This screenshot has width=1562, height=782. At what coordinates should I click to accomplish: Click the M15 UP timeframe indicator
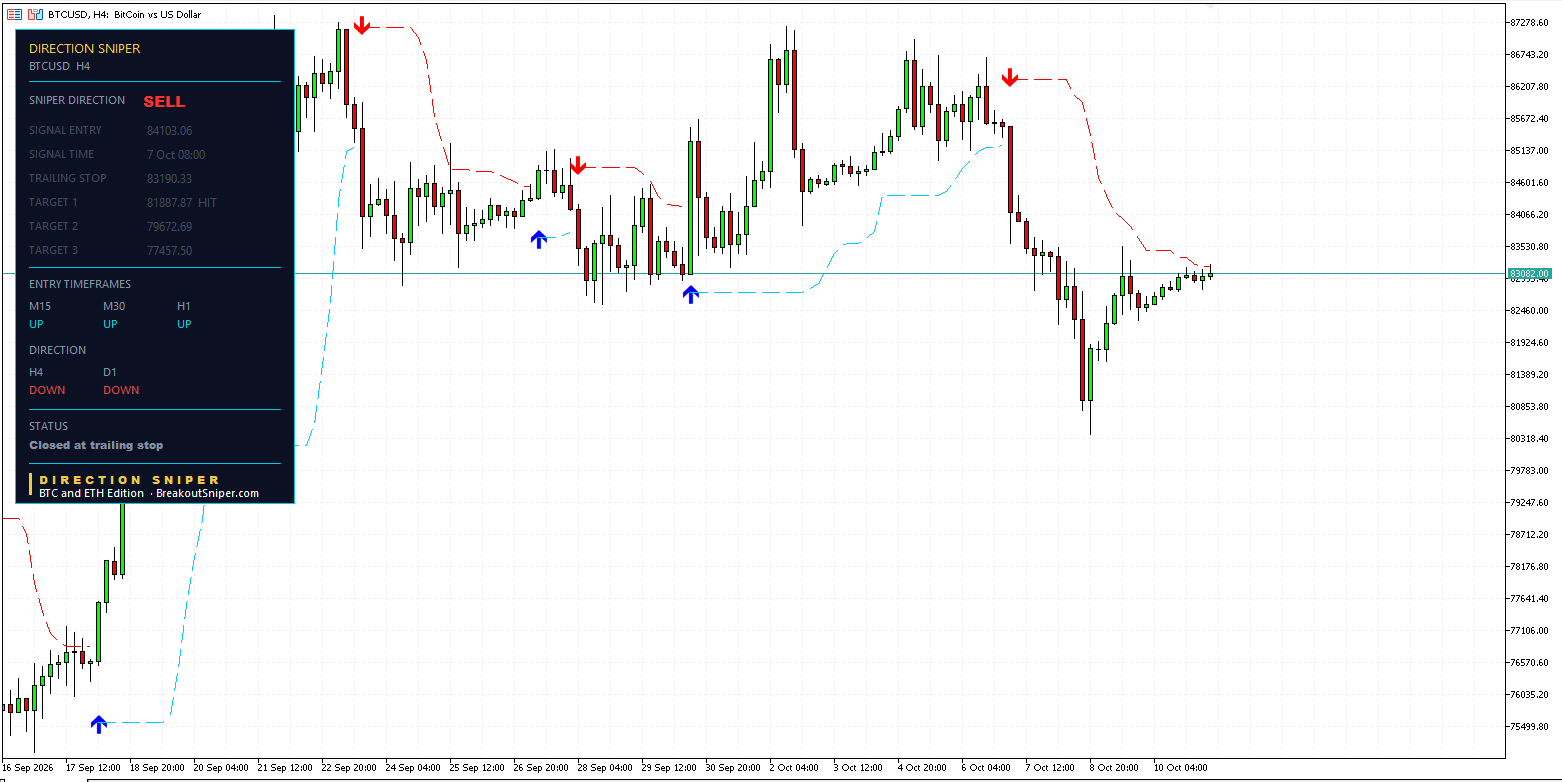pyautogui.click(x=40, y=315)
